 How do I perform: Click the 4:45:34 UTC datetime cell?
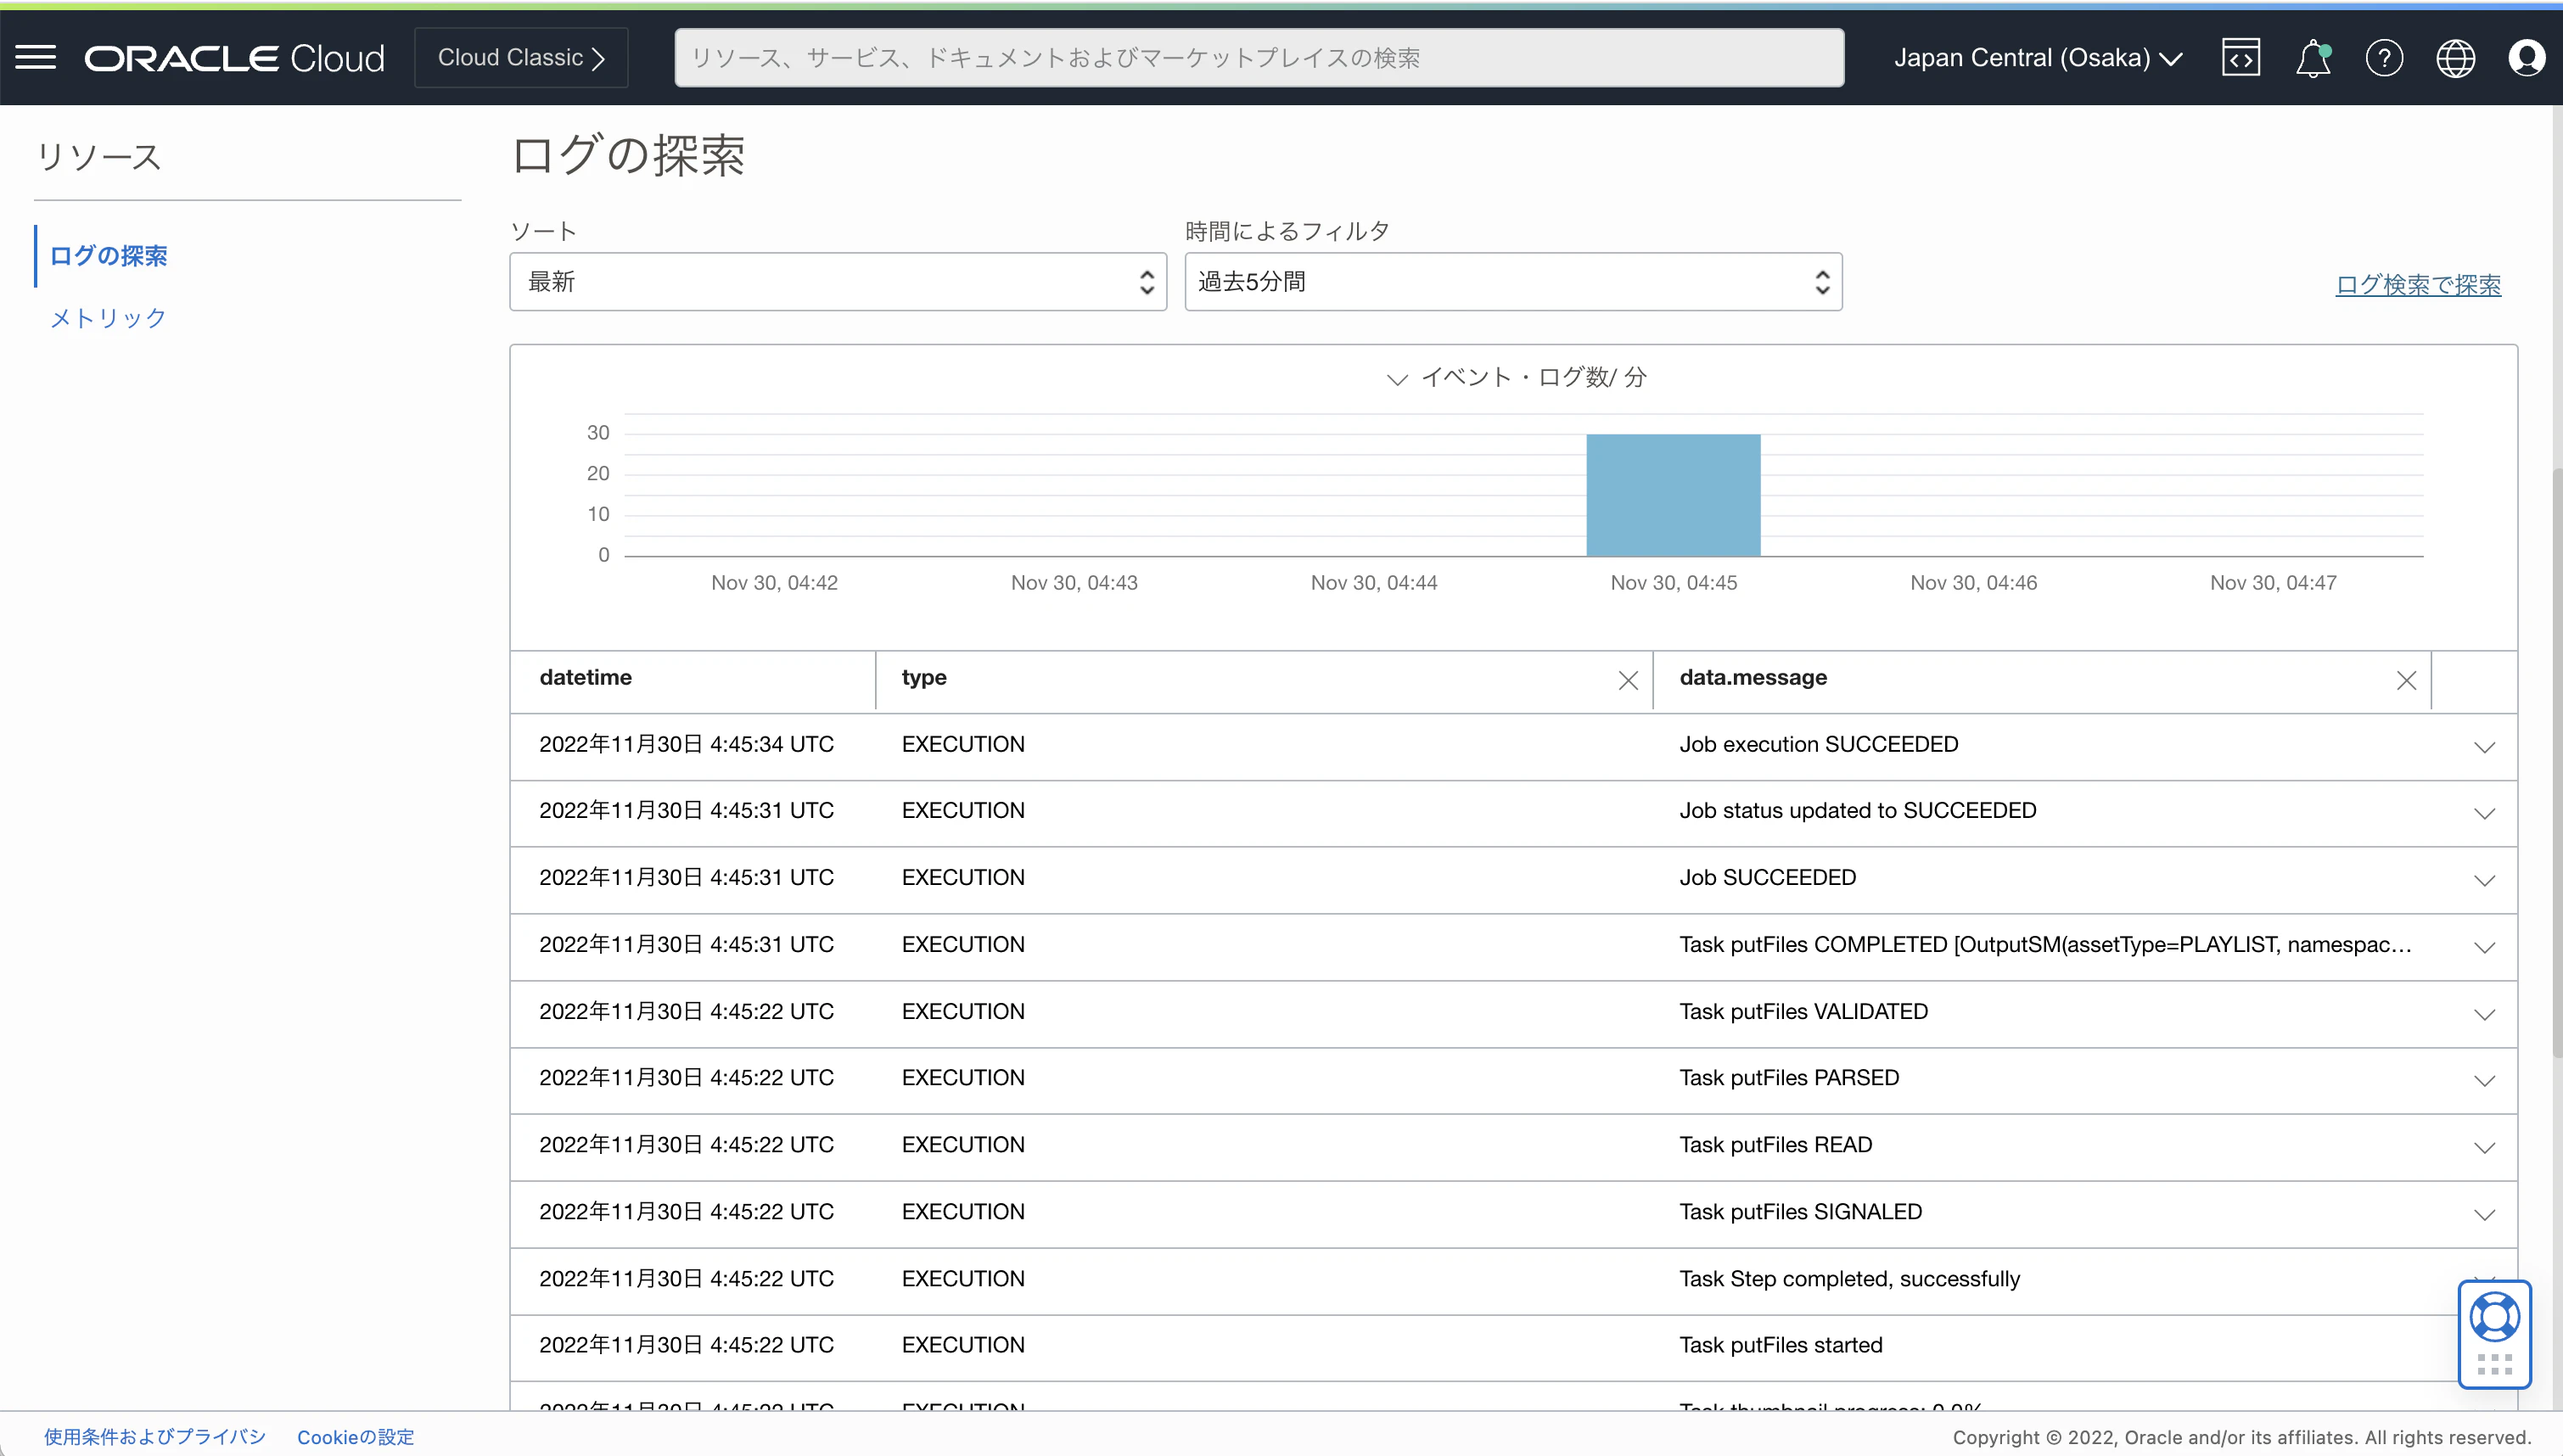[687, 744]
